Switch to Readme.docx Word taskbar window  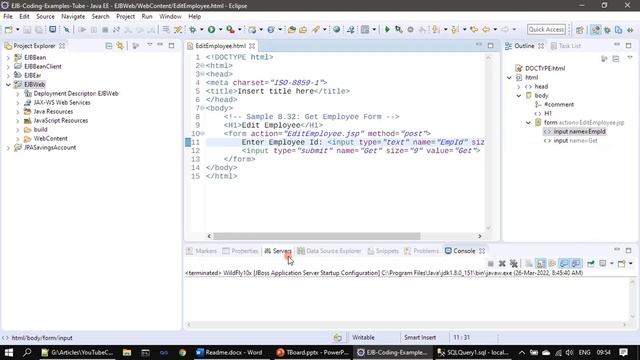[x=231, y=352]
